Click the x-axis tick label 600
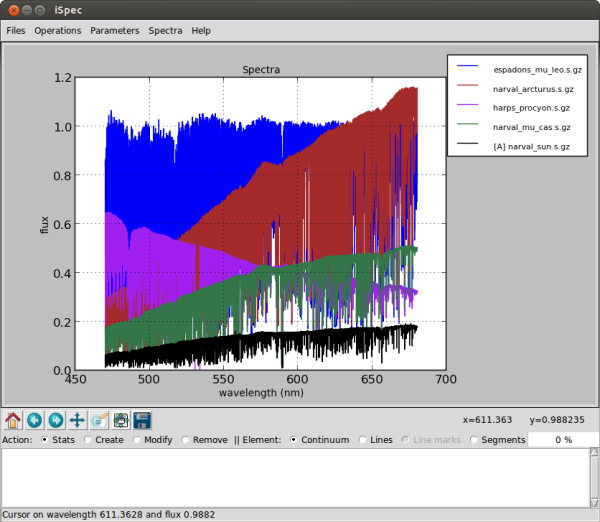The image size is (600, 522). [x=297, y=379]
